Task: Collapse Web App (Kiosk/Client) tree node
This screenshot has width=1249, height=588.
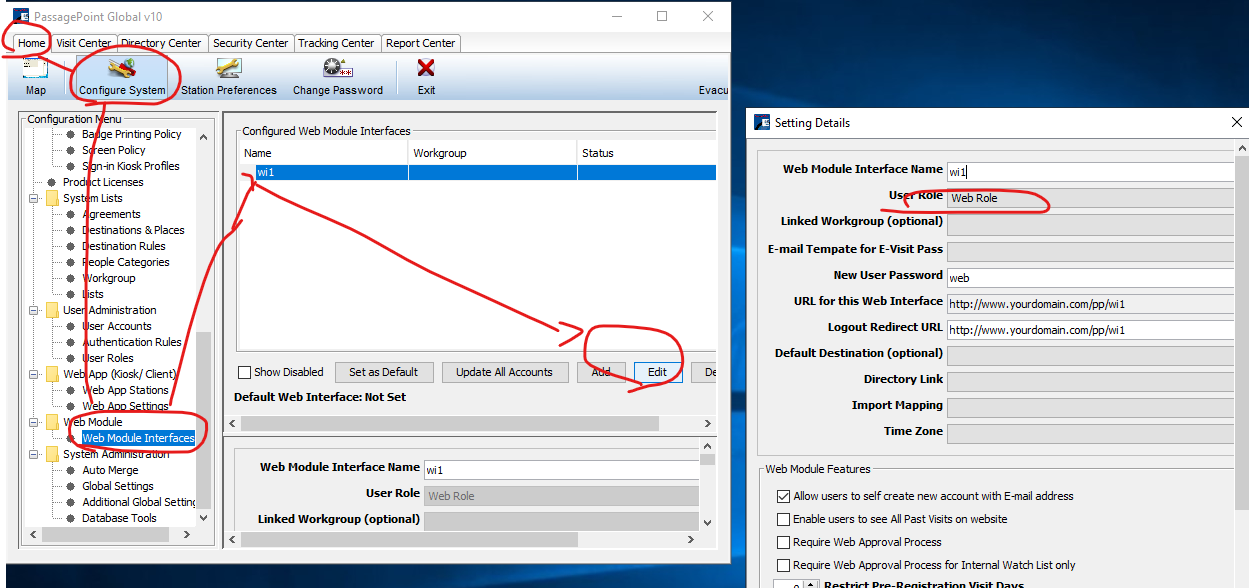Action: point(34,374)
